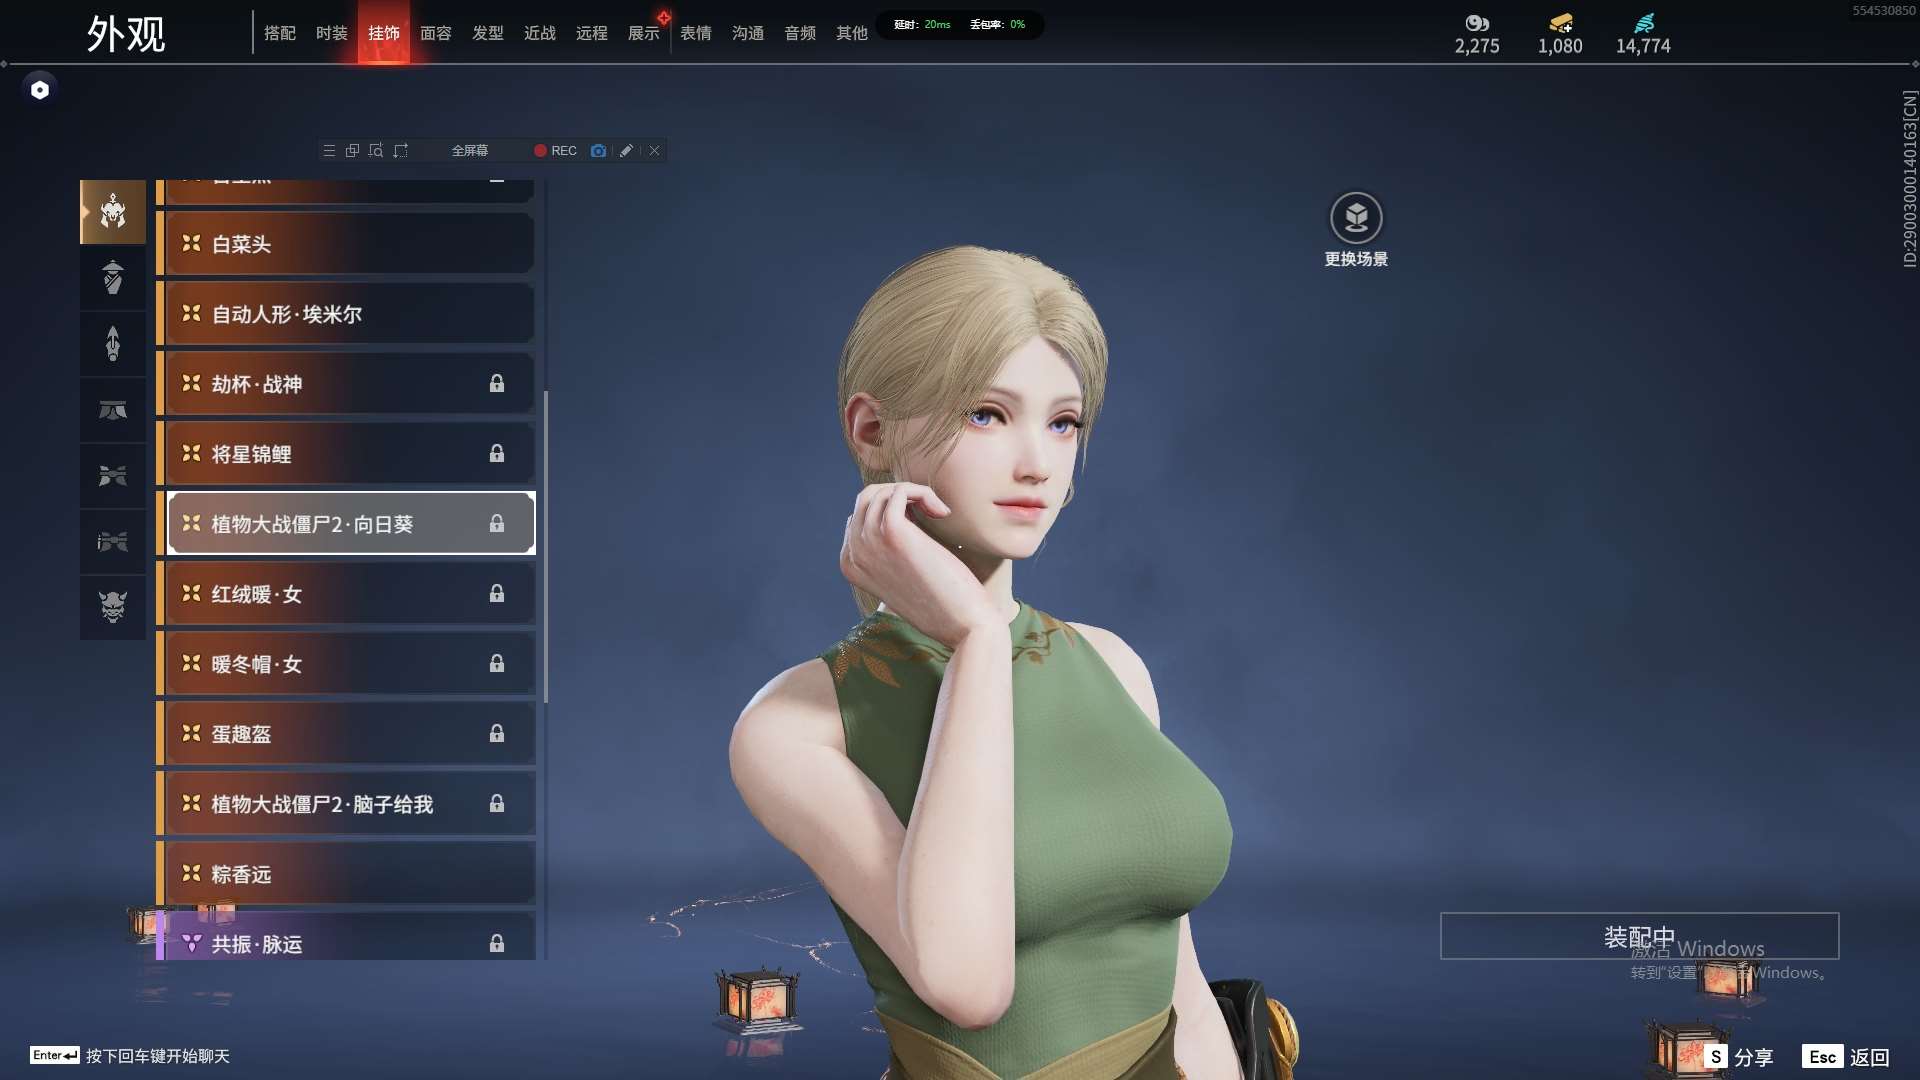This screenshot has height=1080, width=1920.
Task: Click the hexagon icon below the 外观 title
Action: [40, 90]
